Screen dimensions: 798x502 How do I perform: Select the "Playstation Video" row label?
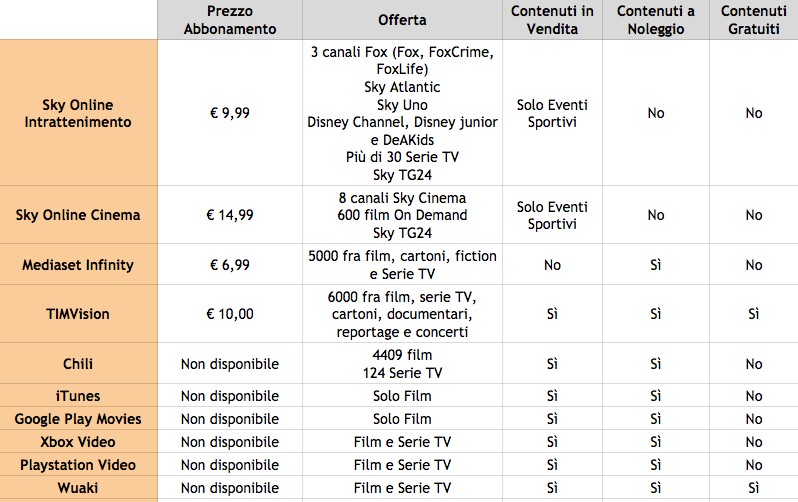[x=78, y=465]
